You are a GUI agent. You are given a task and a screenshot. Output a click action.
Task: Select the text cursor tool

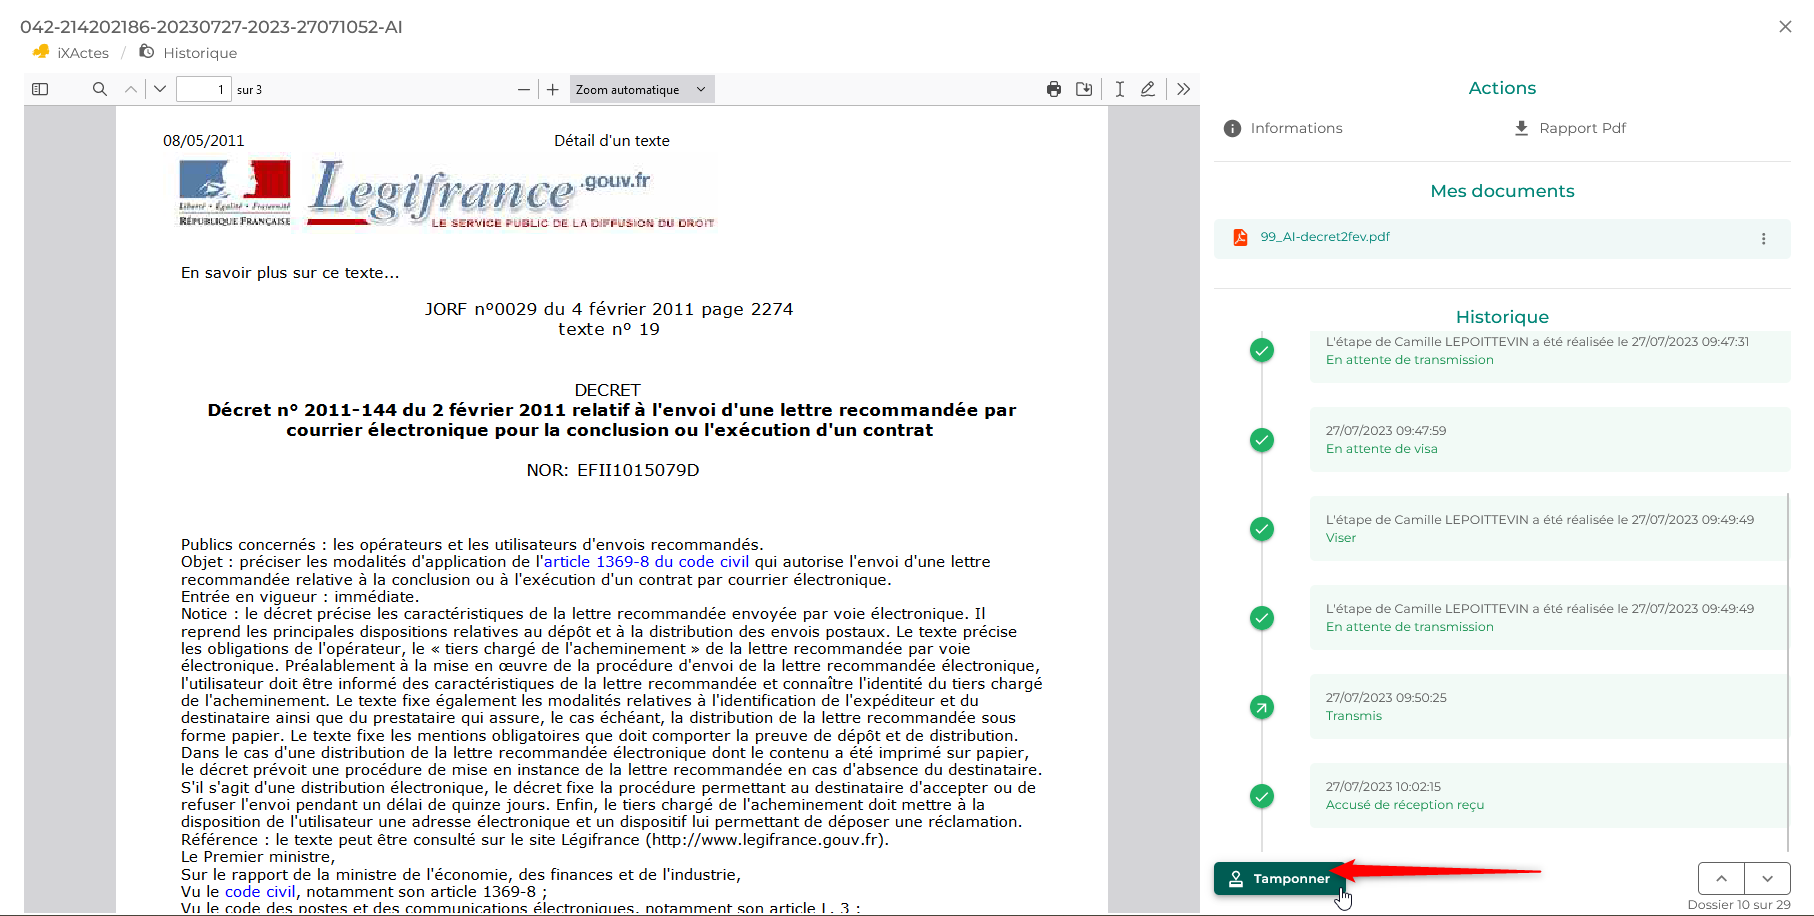1120,89
